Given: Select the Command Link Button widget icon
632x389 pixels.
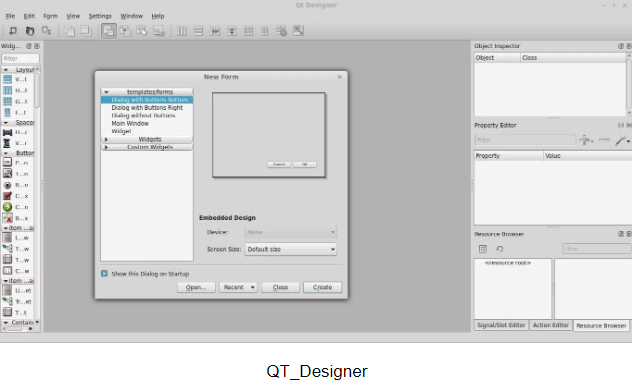Looking at the screenshot, I should pos(7,207).
